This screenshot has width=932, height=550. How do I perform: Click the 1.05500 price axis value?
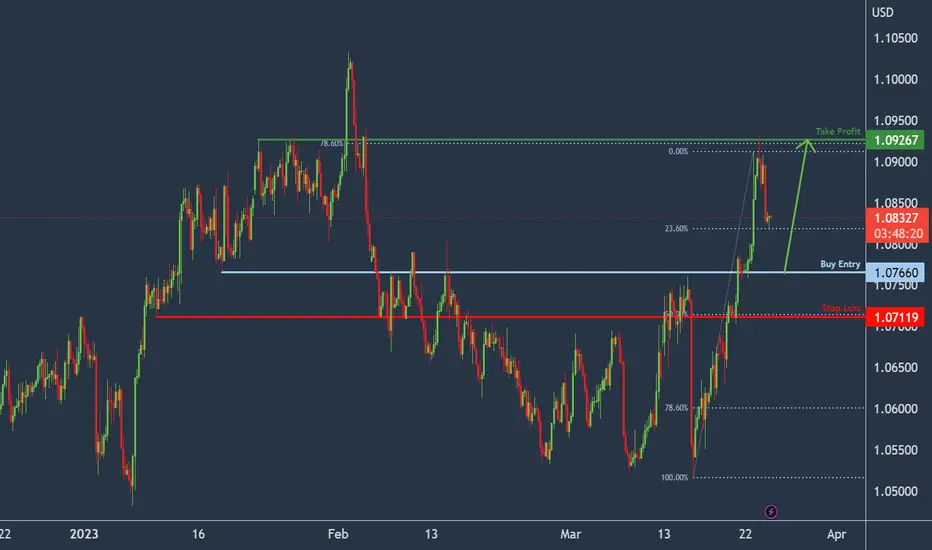pos(895,450)
